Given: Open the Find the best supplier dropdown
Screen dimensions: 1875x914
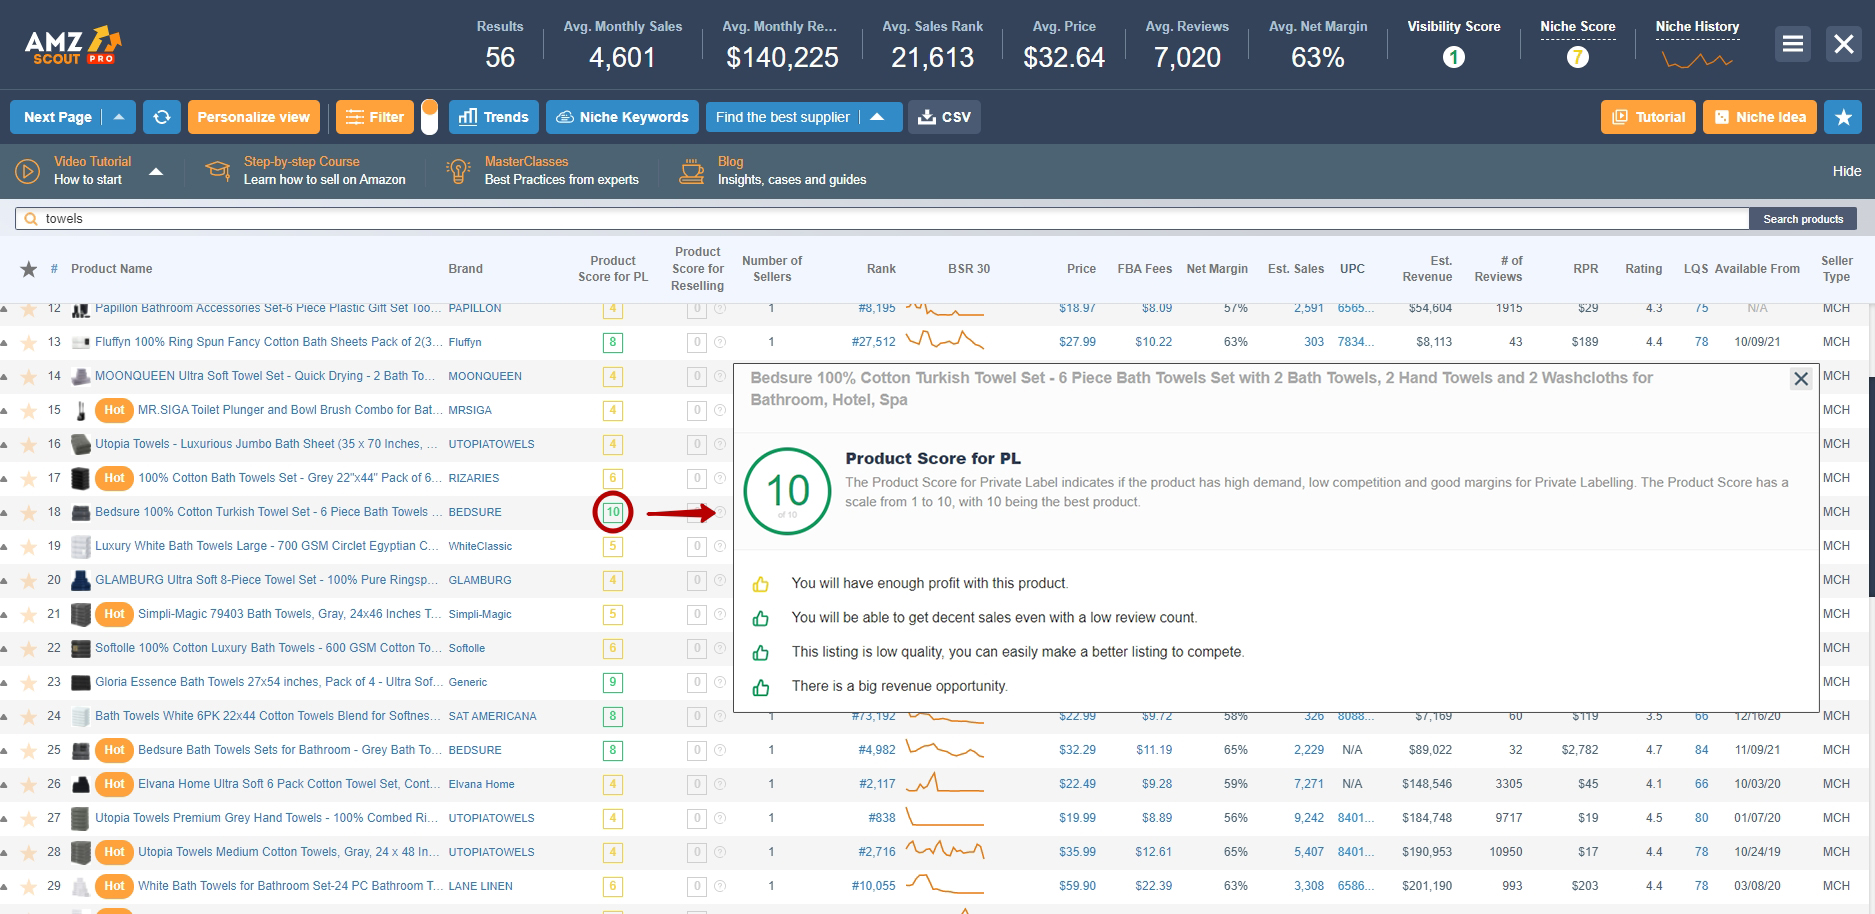Looking at the screenshot, I should [x=879, y=117].
